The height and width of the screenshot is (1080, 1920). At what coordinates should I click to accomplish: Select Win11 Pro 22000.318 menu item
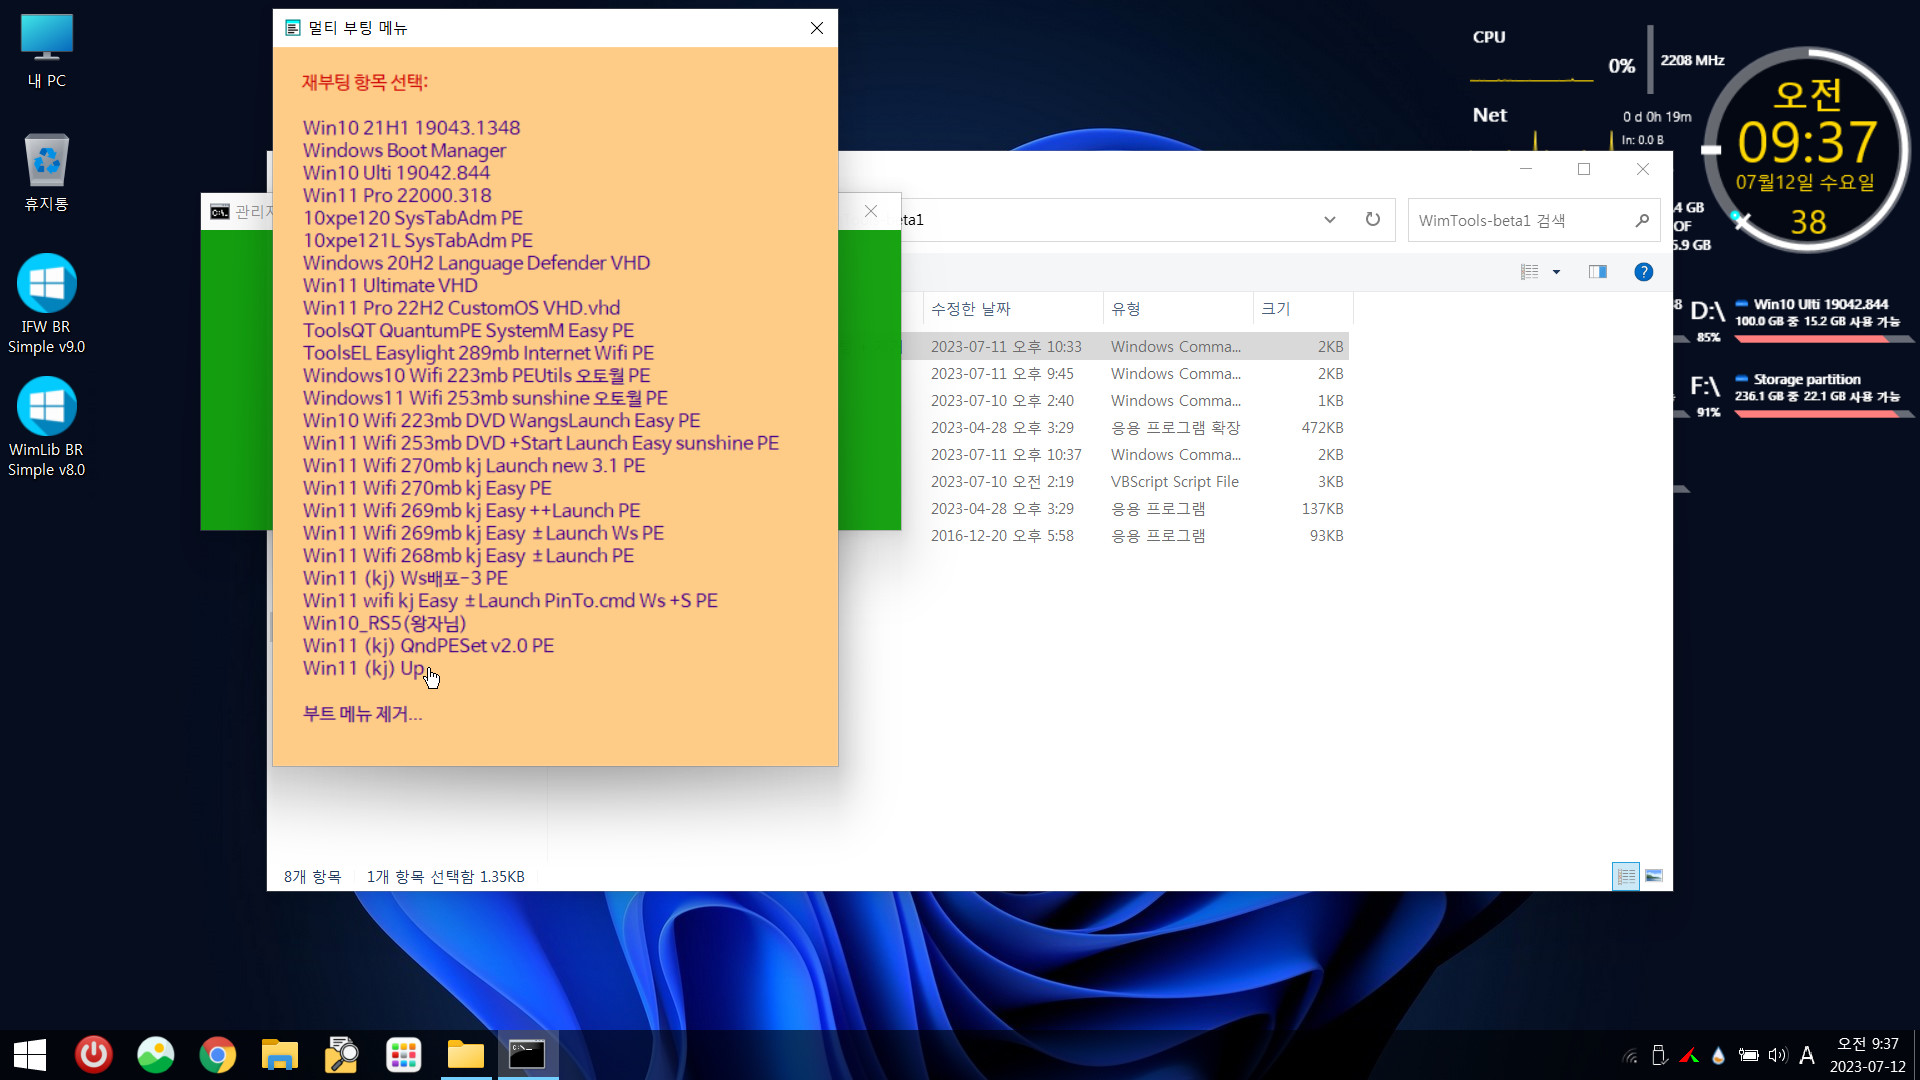[397, 195]
